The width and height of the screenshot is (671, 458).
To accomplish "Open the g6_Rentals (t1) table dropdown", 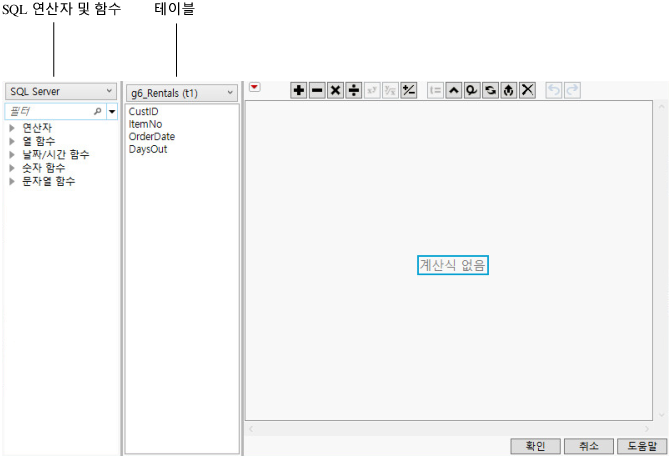I will click(x=182, y=93).
